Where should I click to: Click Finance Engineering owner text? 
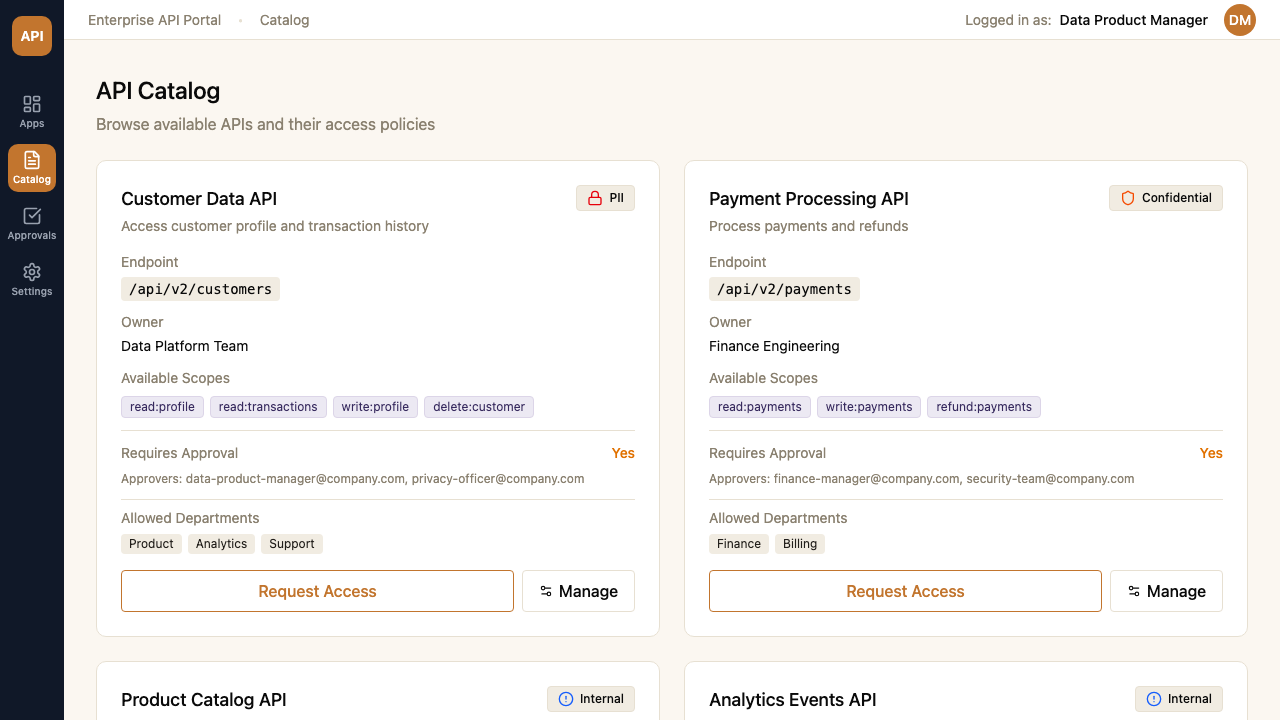(x=774, y=346)
